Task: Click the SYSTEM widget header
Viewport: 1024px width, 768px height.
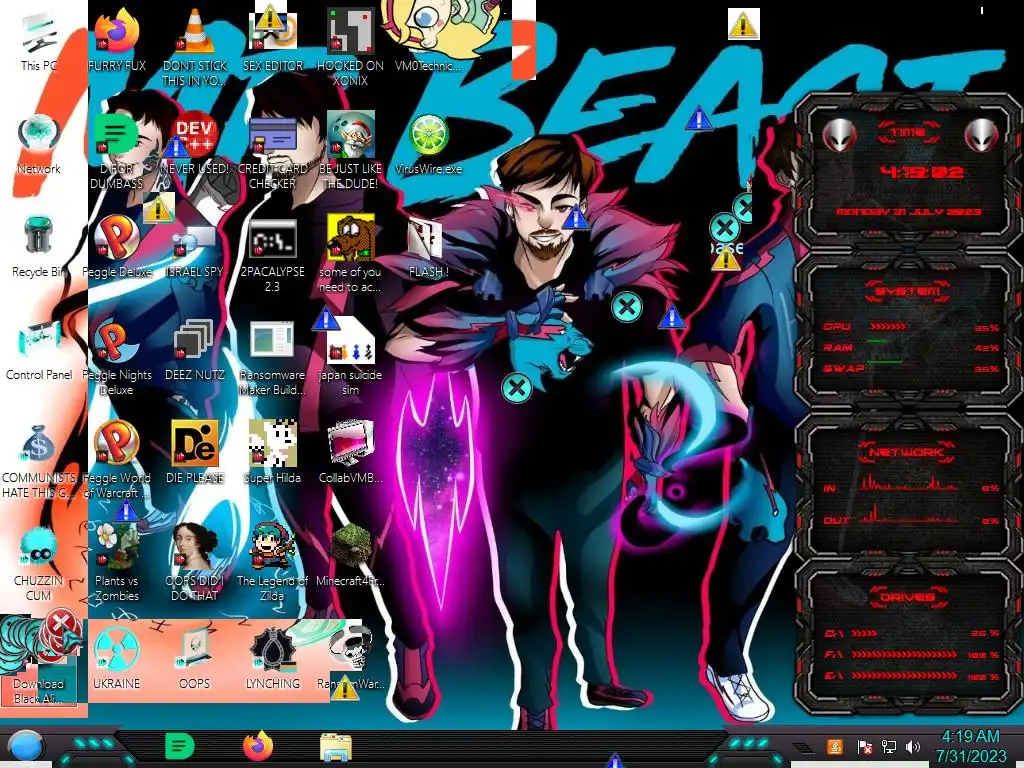Action: (908, 291)
